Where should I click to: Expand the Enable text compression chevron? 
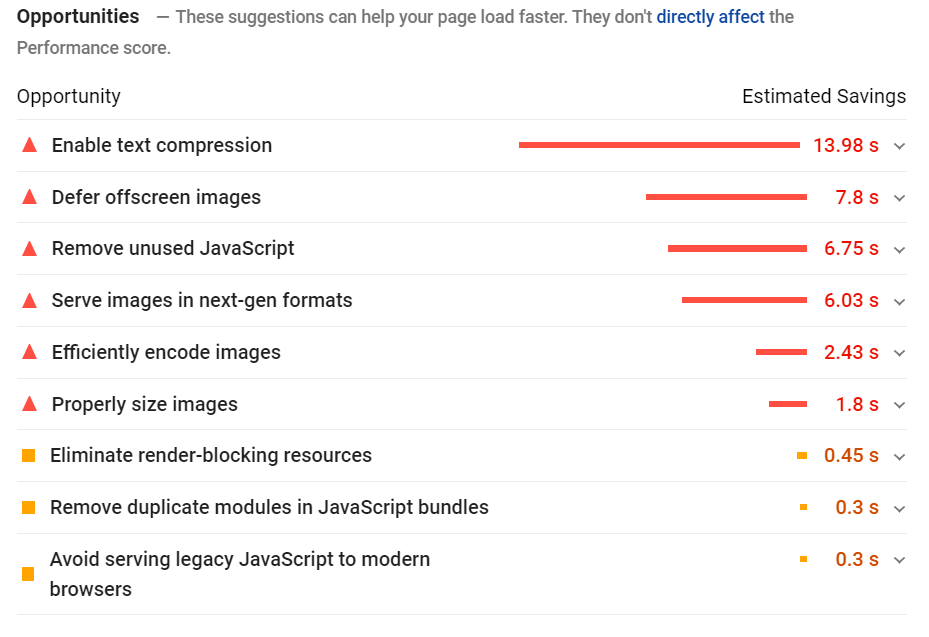(x=899, y=146)
